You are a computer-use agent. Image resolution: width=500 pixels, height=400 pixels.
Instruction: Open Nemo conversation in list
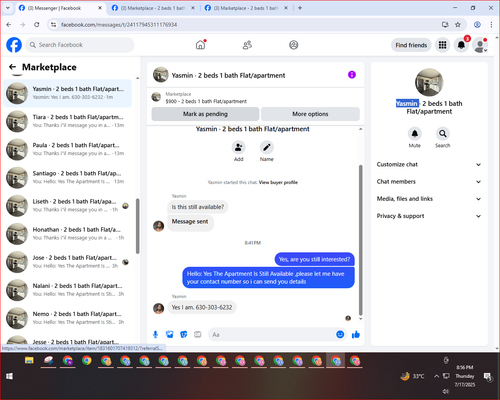click(x=67, y=318)
